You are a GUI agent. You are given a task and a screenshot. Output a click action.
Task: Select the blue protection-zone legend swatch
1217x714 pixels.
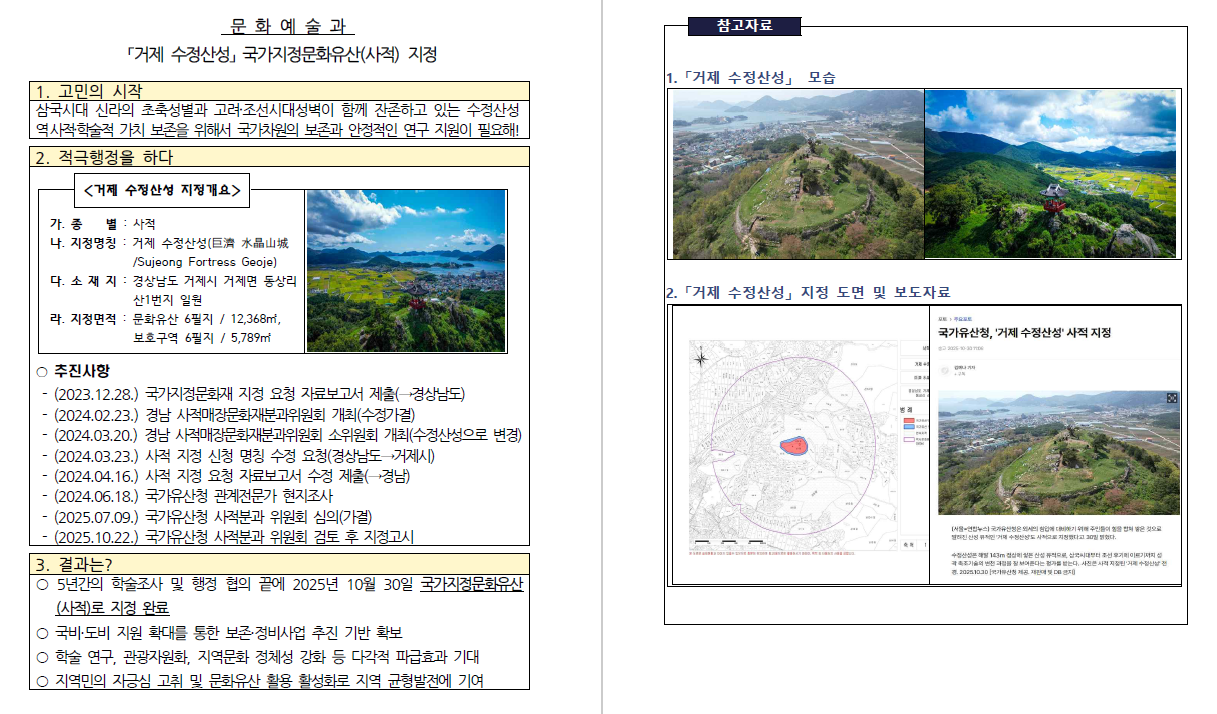click(908, 427)
